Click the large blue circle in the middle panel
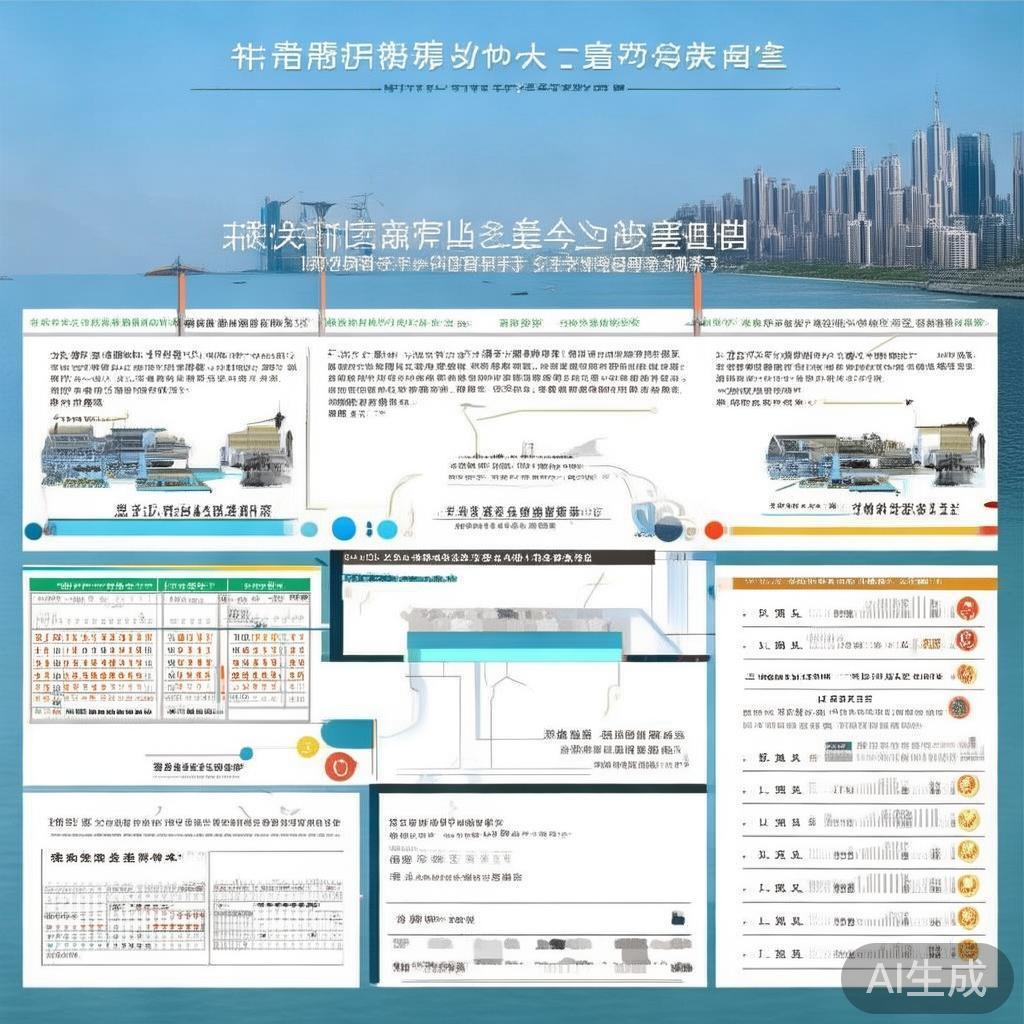1024x1024 pixels. [344, 528]
